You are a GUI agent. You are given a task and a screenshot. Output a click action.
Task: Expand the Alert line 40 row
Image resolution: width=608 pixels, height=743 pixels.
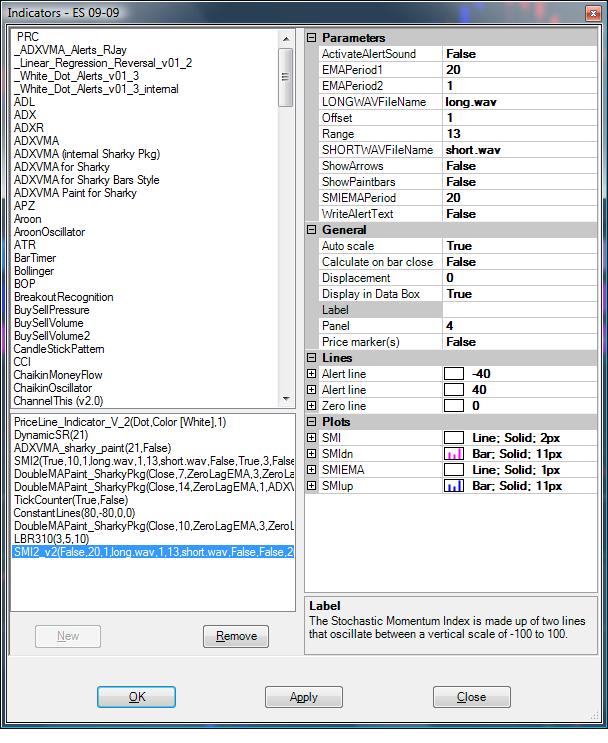point(311,390)
